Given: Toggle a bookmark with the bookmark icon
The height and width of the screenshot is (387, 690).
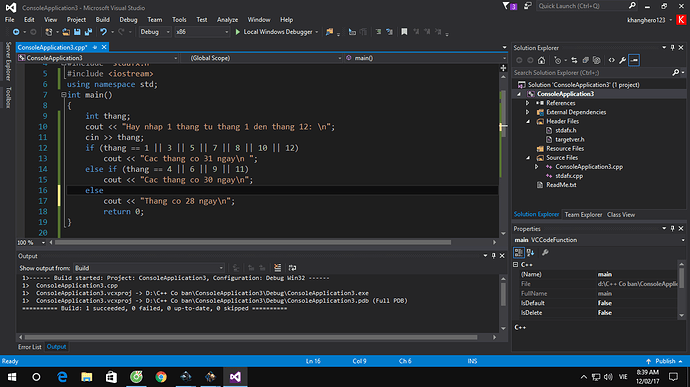Looking at the screenshot, I should pos(404,32).
